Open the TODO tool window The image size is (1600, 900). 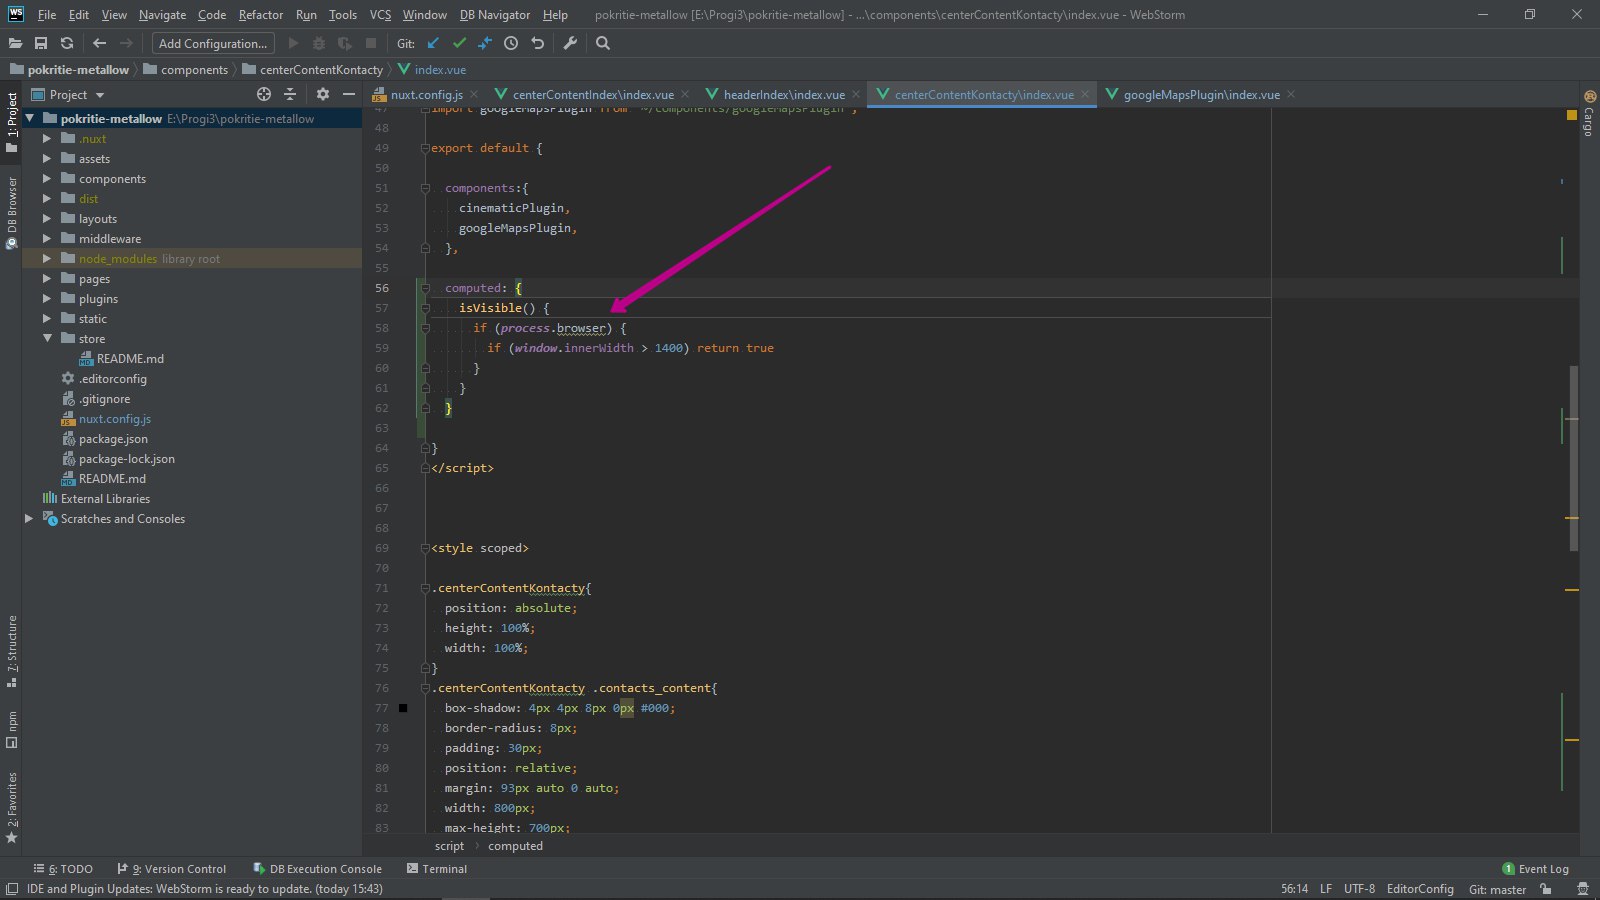pyautogui.click(x=63, y=869)
